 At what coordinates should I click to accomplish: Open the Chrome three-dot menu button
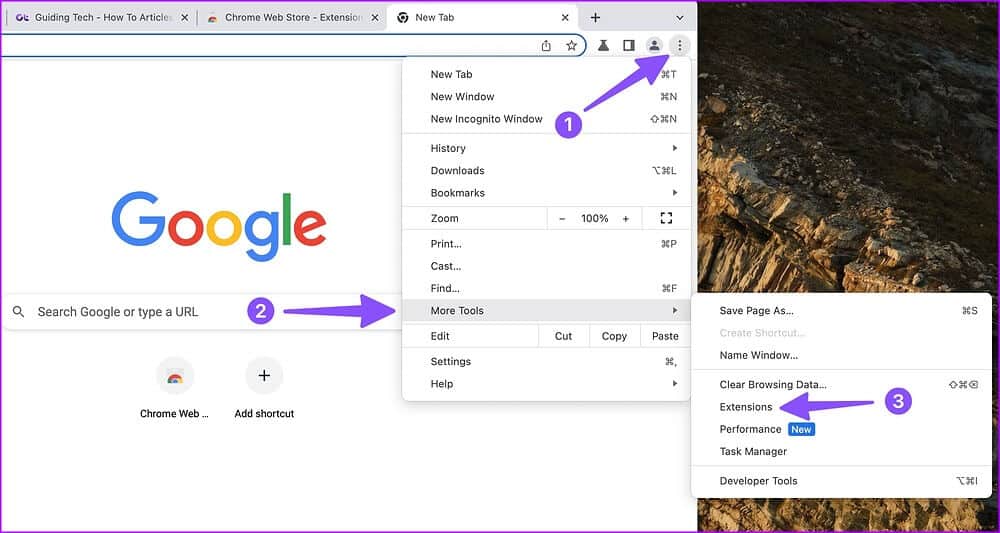(680, 45)
